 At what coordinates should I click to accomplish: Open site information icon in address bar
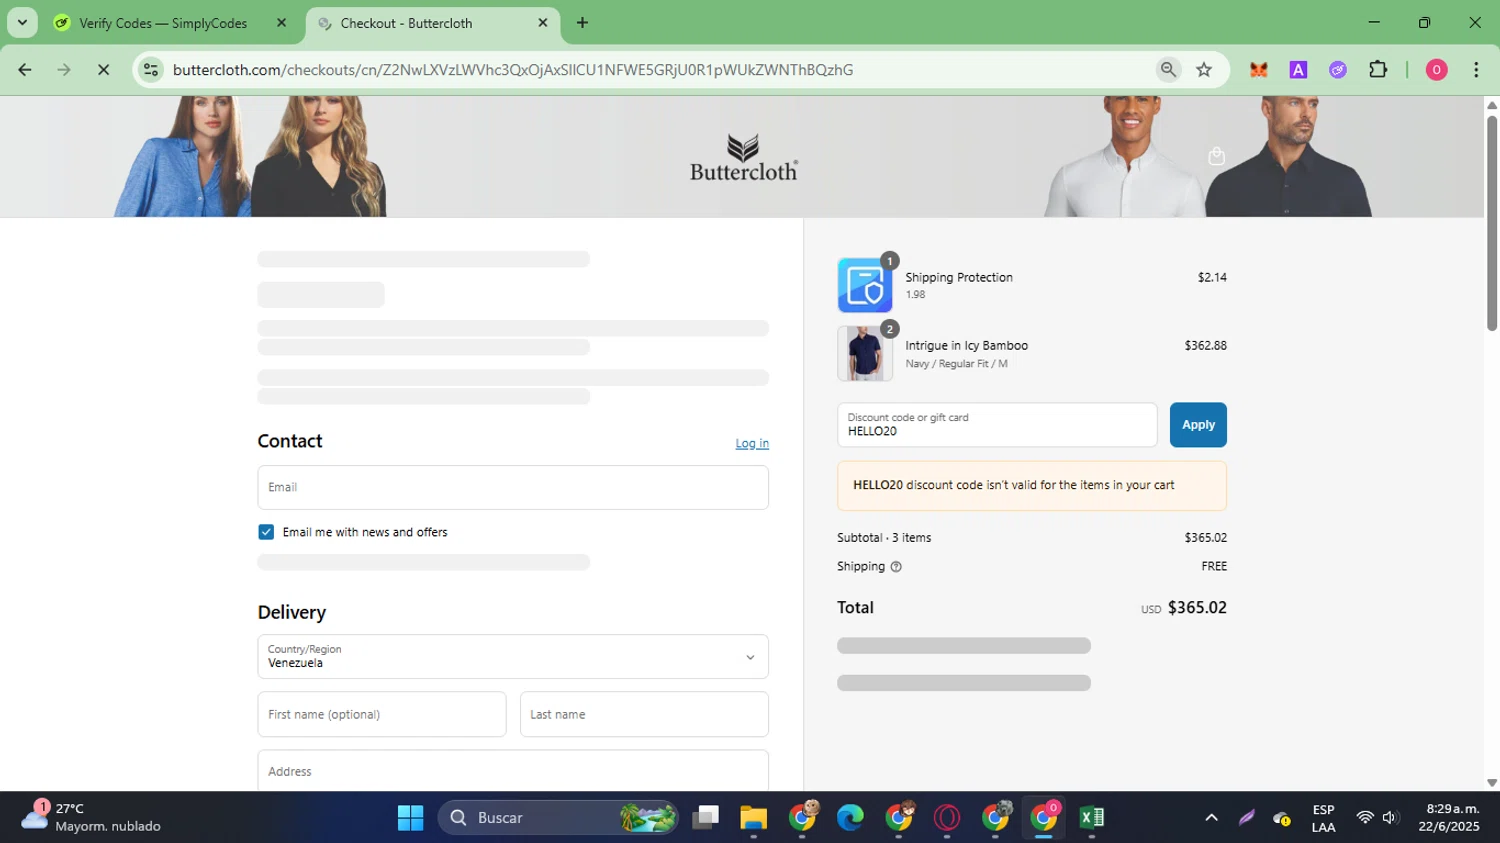pos(151,69)
